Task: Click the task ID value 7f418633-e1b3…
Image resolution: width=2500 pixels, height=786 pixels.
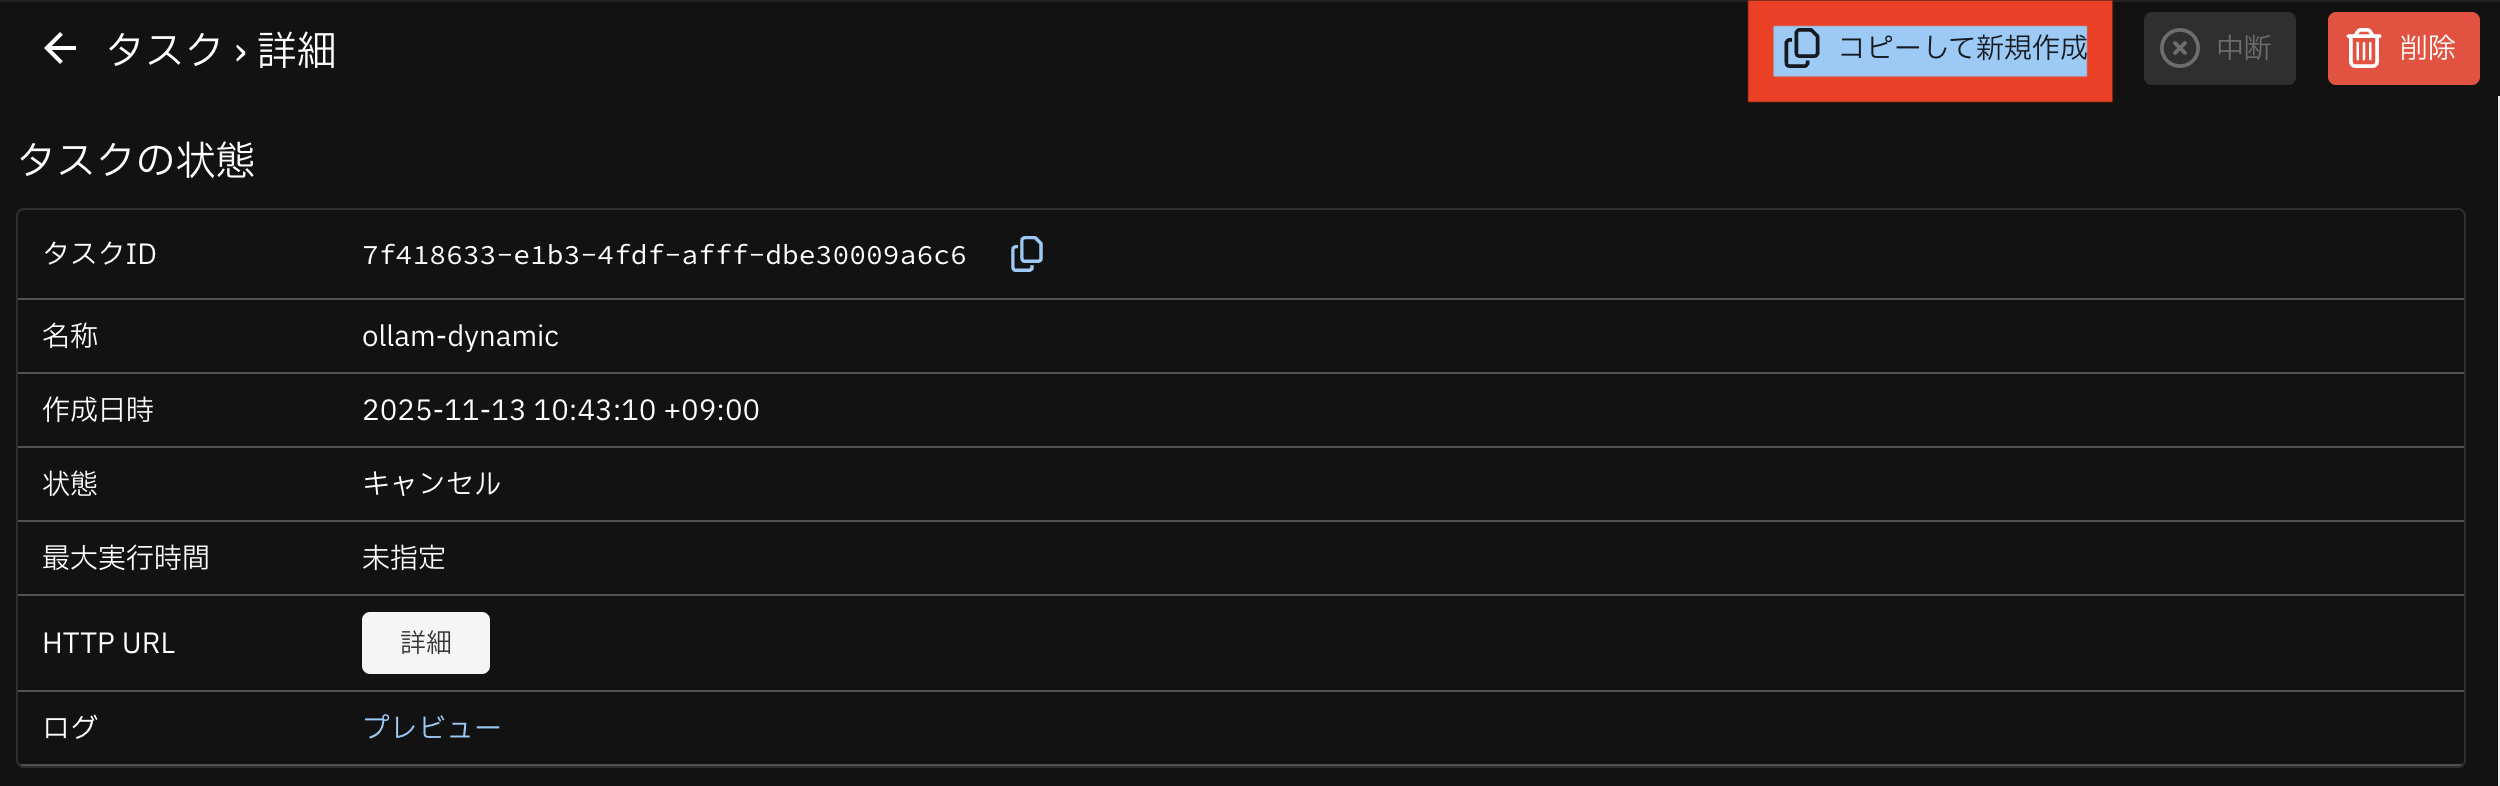Action: coord(664,255)
